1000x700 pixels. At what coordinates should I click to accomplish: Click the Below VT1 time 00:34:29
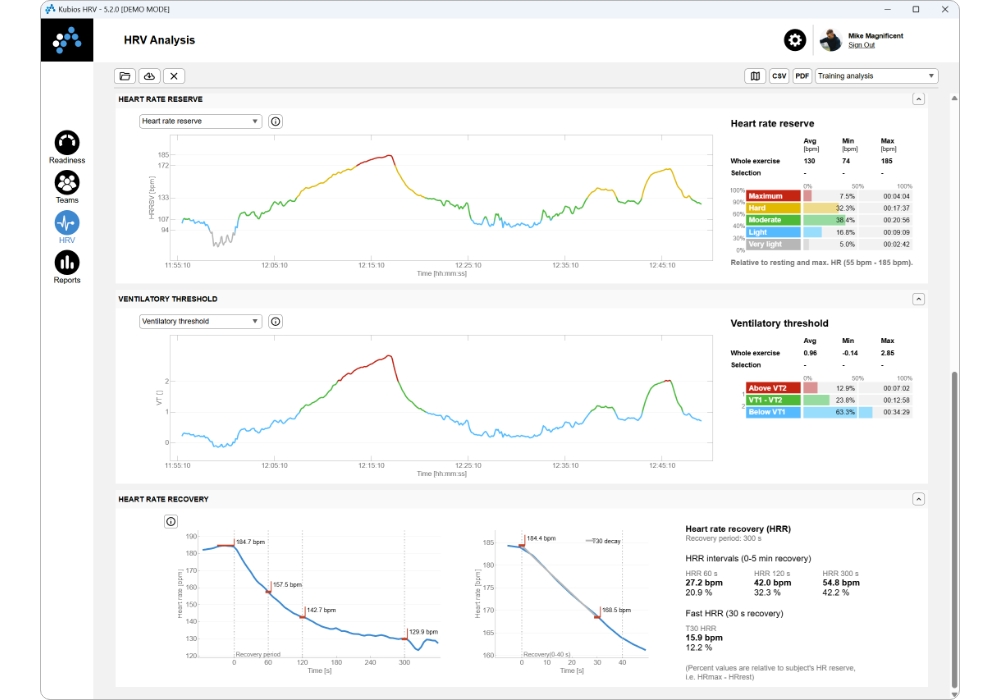coord(897,412)
